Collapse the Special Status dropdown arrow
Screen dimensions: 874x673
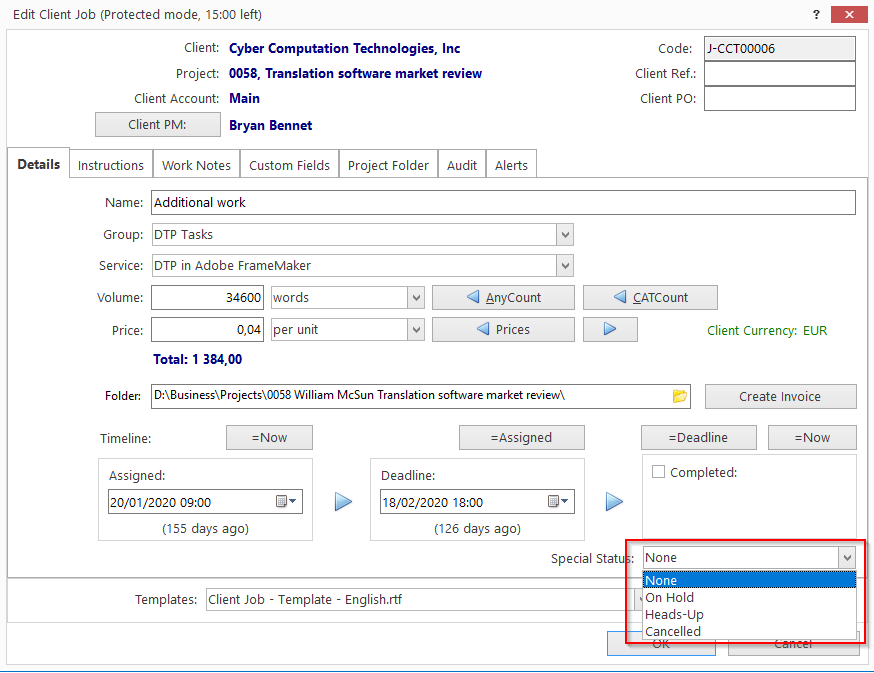(x=847, y=558)
